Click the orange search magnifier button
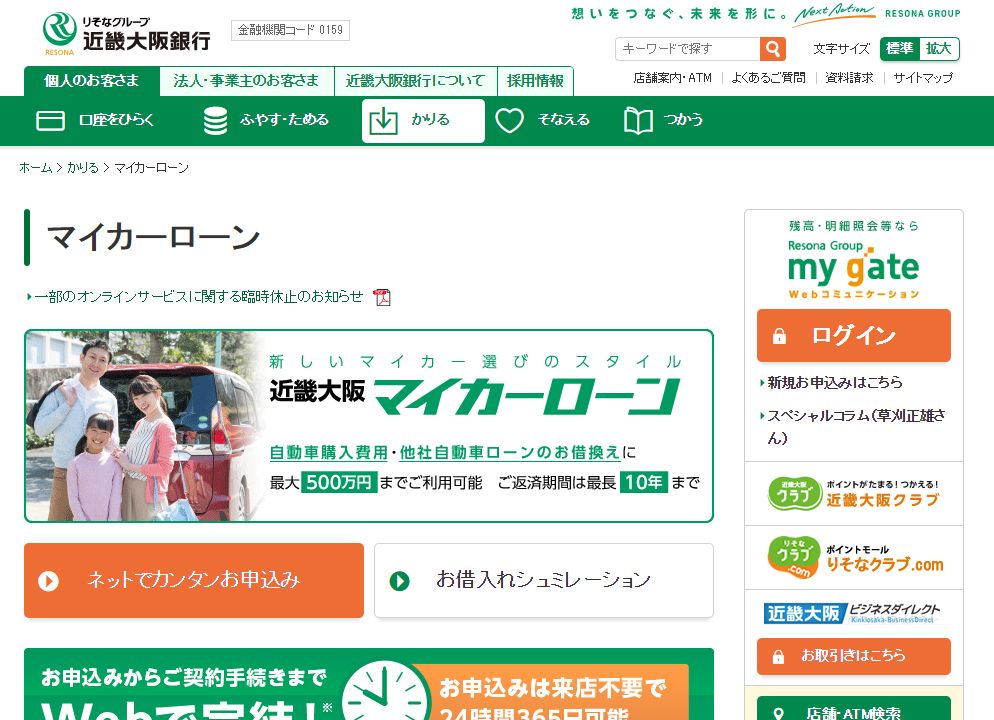 (773, 49)
